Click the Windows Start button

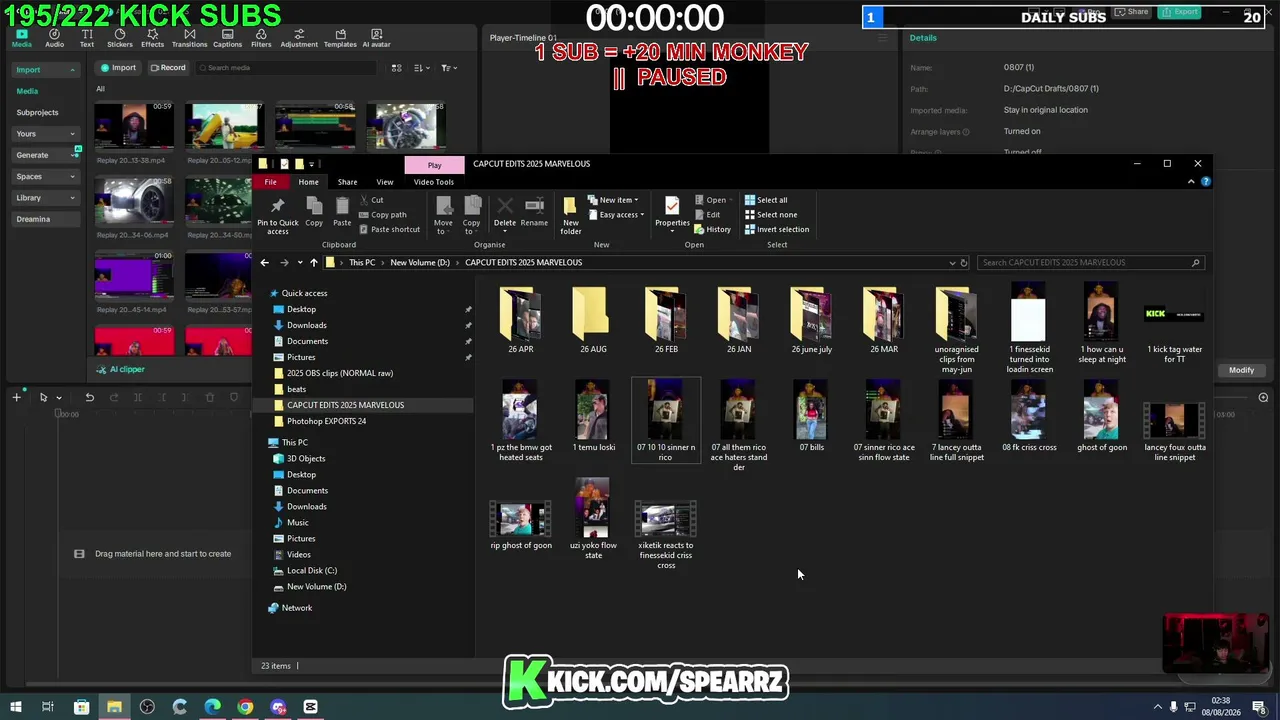tap(16, 707)
